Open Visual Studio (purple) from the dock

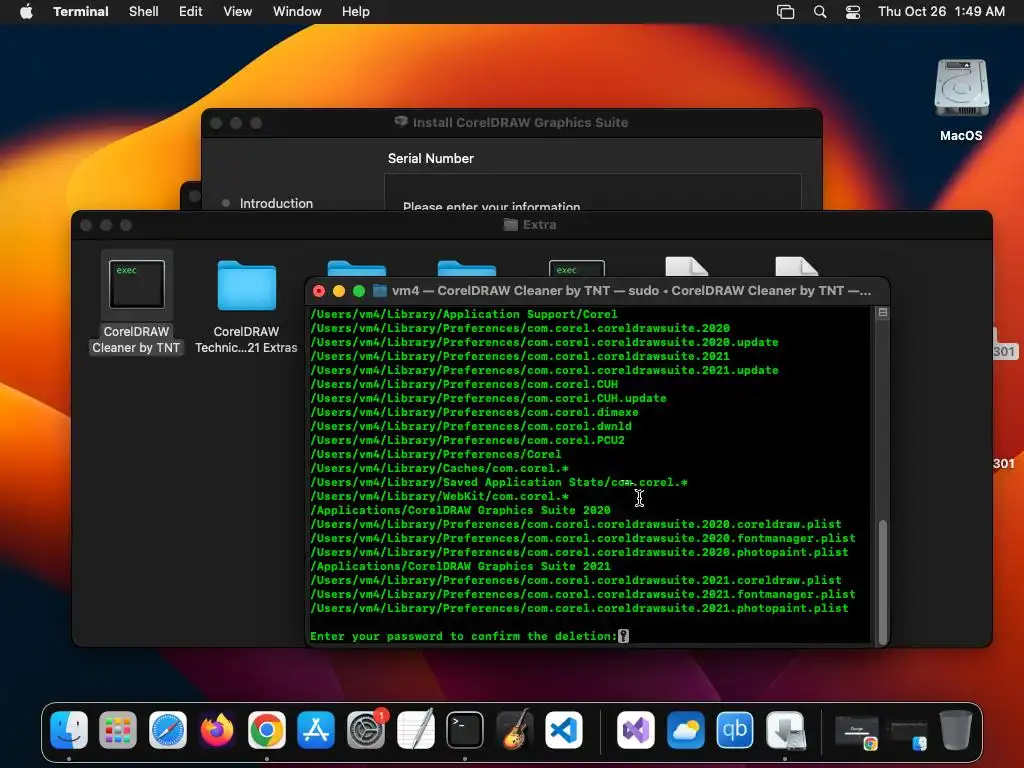636,729
